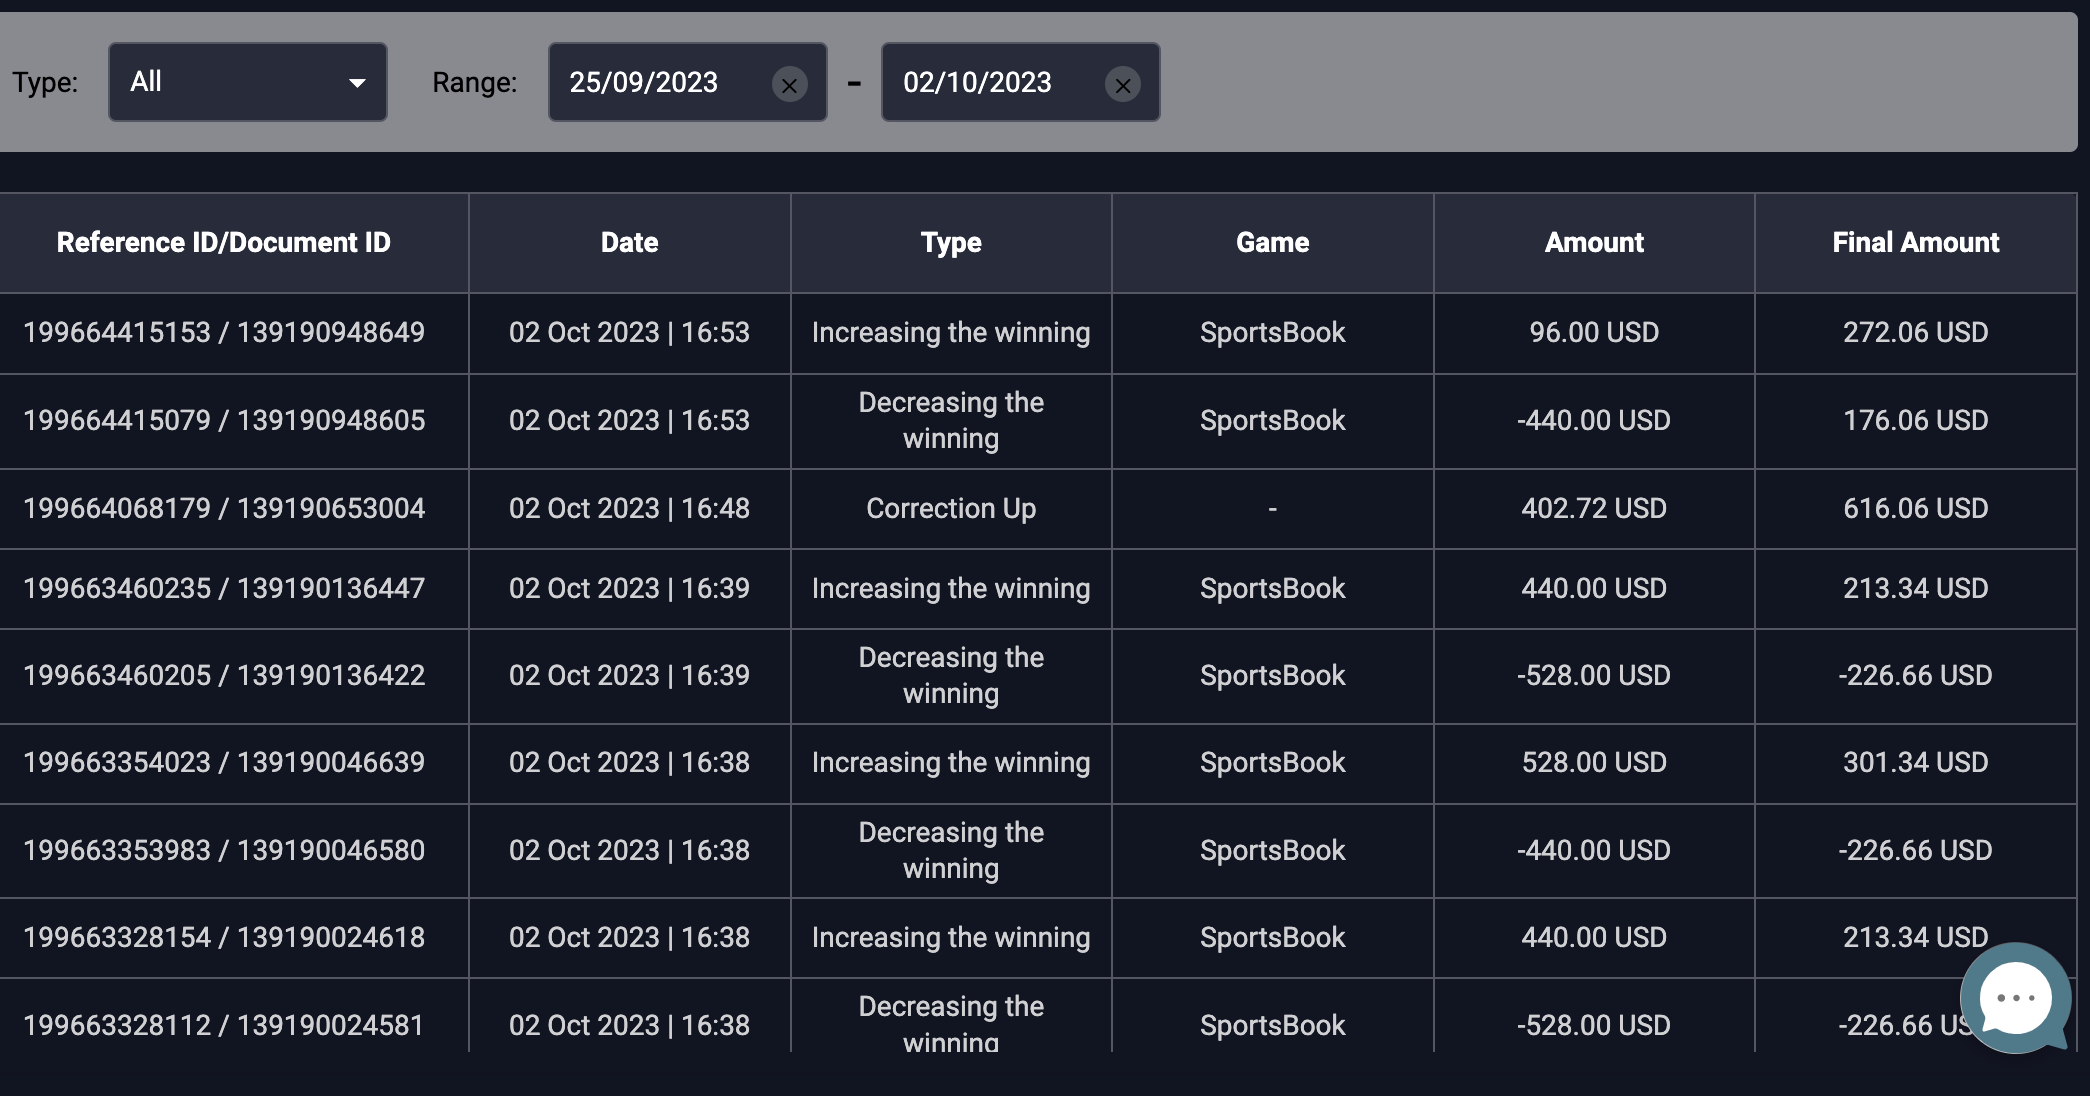Screen dimensions: 2090x1096
Task: Open the live chat bubble icon
Action: 2014,997
